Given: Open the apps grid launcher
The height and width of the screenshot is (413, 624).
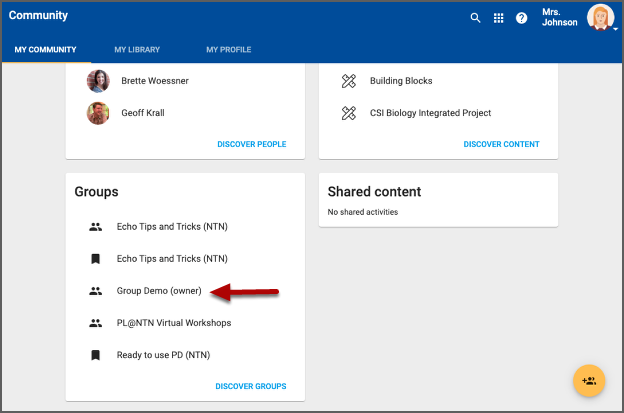Looking at the screenshot, I should (499, 18).
